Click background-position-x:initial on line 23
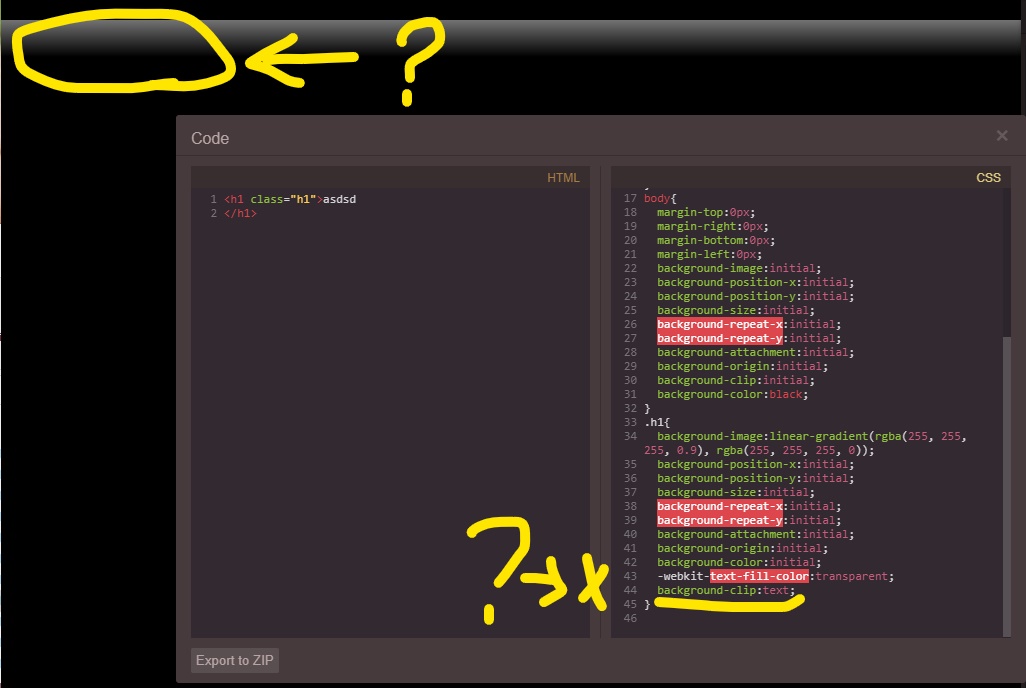Viewport: 1026px width, 688px height. pos(755,282)
